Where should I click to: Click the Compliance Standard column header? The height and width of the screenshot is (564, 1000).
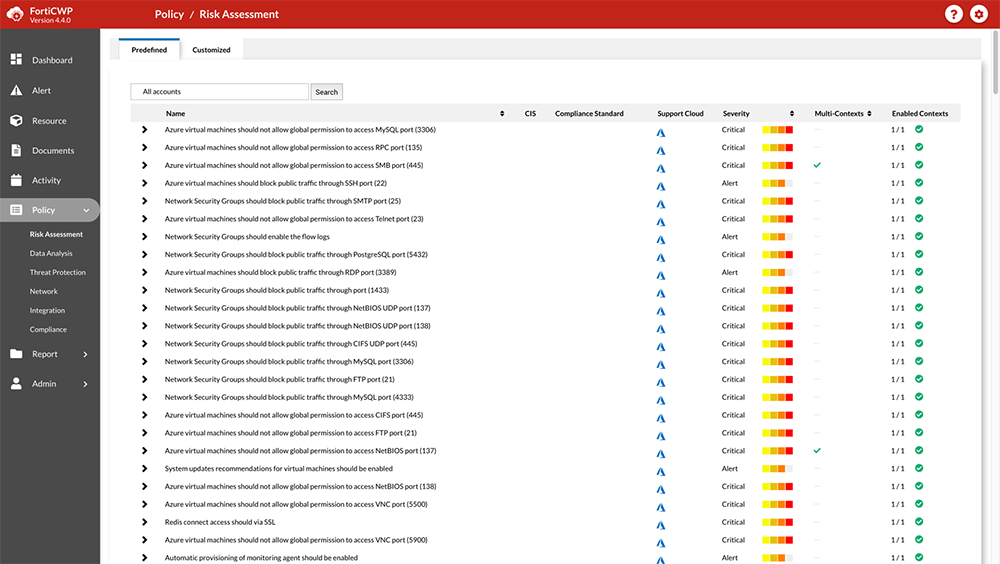tap(589, 114)
